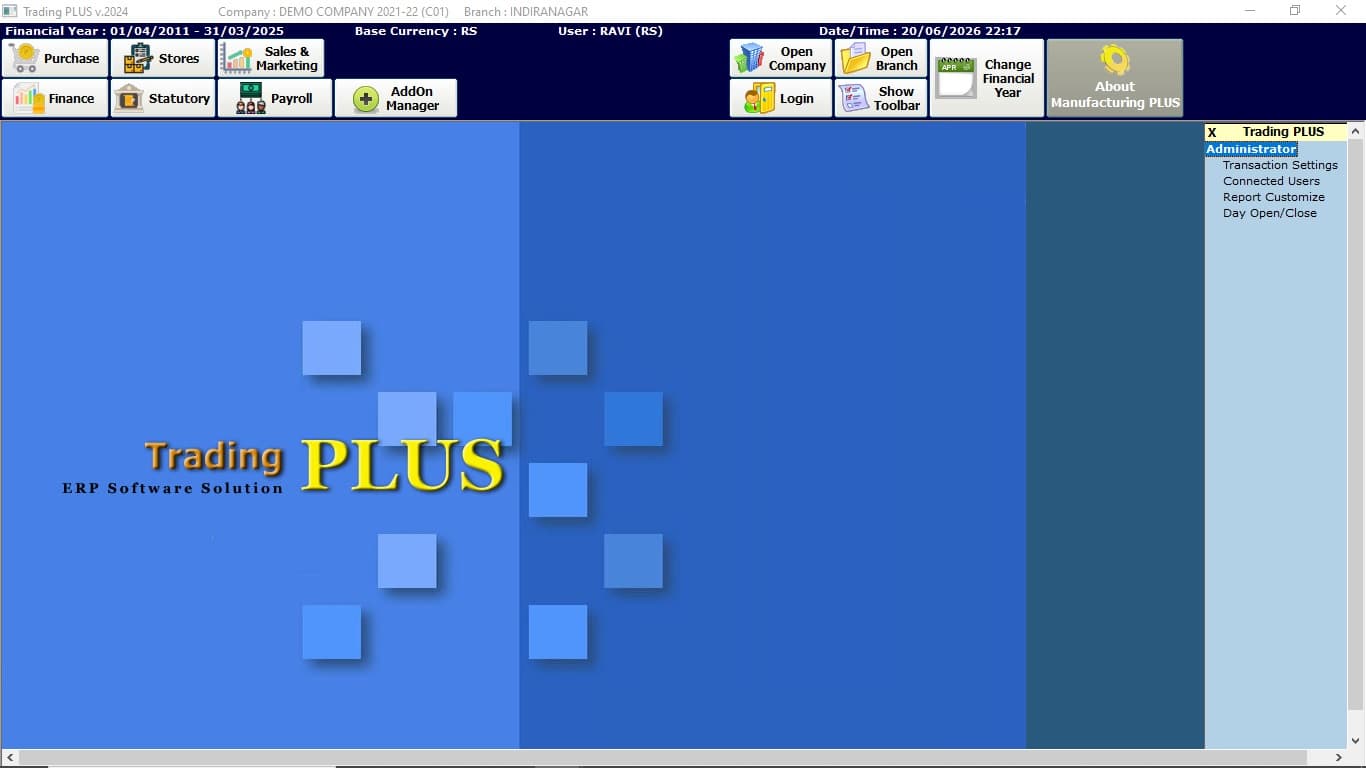The image size is (1366, 768).
Task: Click the About Manufacturing PLUS gear icon
Action: pyautogui.click(x=1115, y=60)
